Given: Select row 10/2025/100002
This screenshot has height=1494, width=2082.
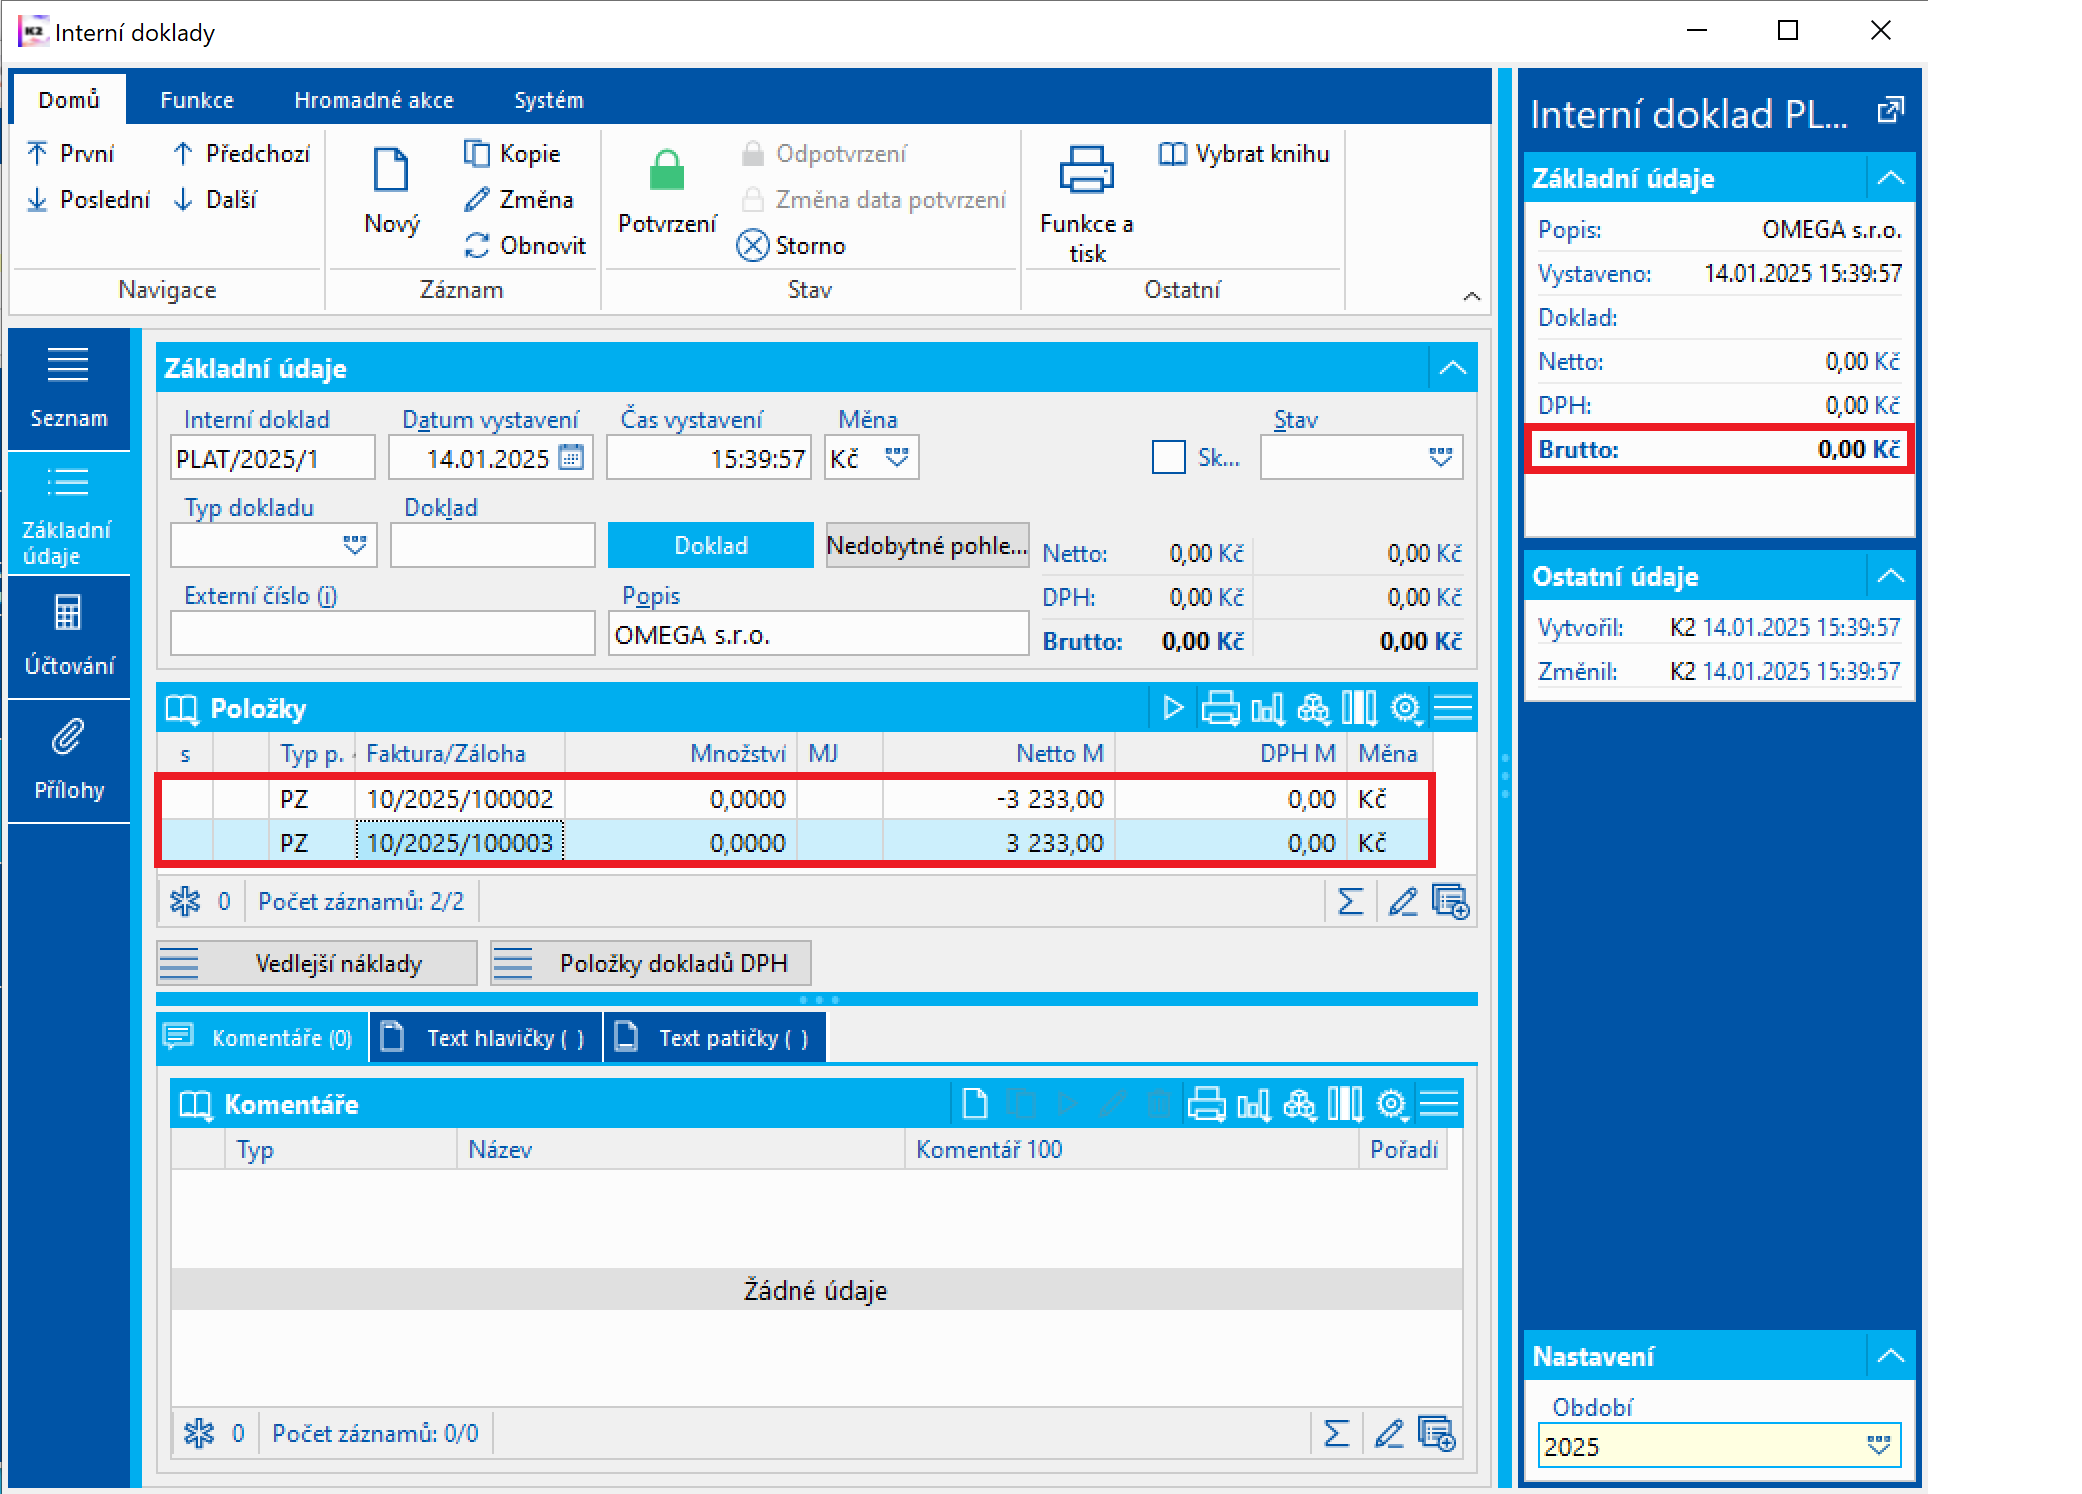Looking at the screenshot, I should (796, 798).
